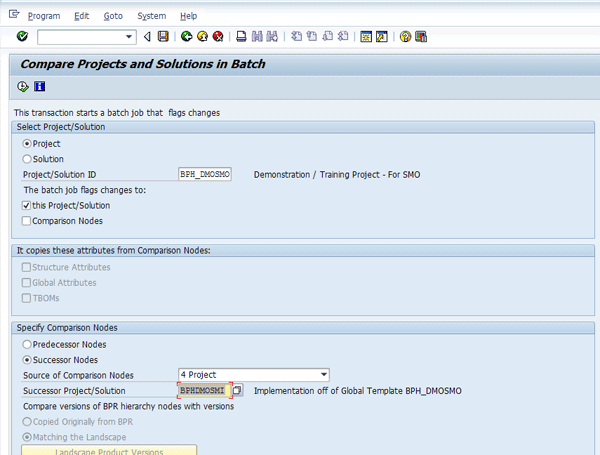Image resolution: width=600 pixels, height=455 pixels.
Task: Open value help for Successor Project/Solution
Action: coord(238,390)
